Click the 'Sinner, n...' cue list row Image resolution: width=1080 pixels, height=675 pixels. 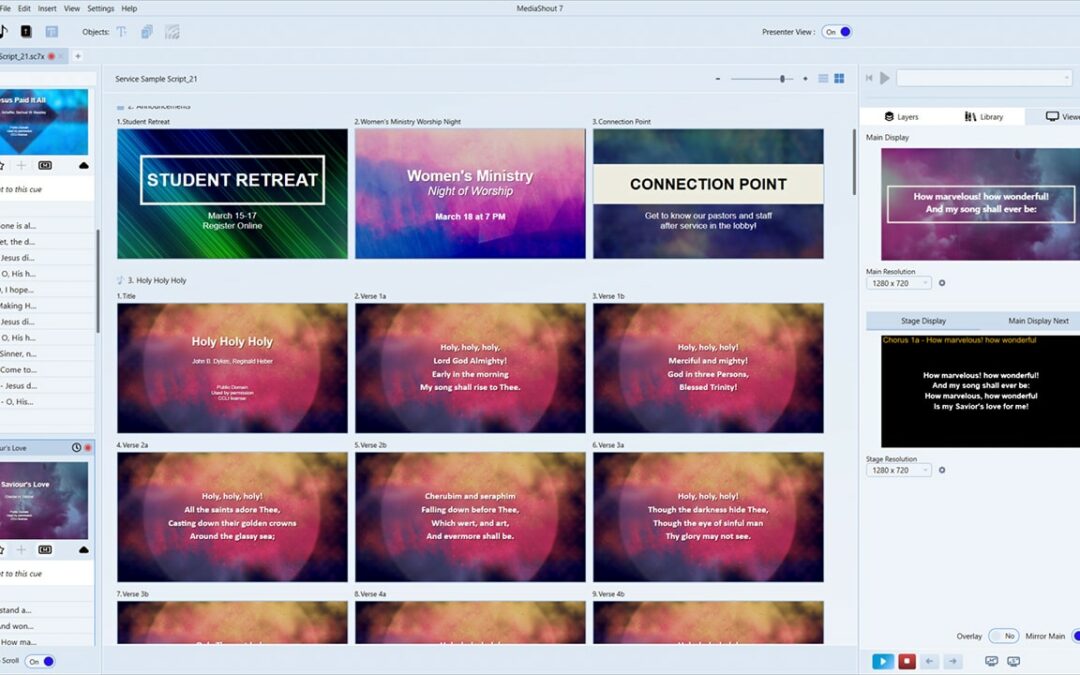point(47,353)
